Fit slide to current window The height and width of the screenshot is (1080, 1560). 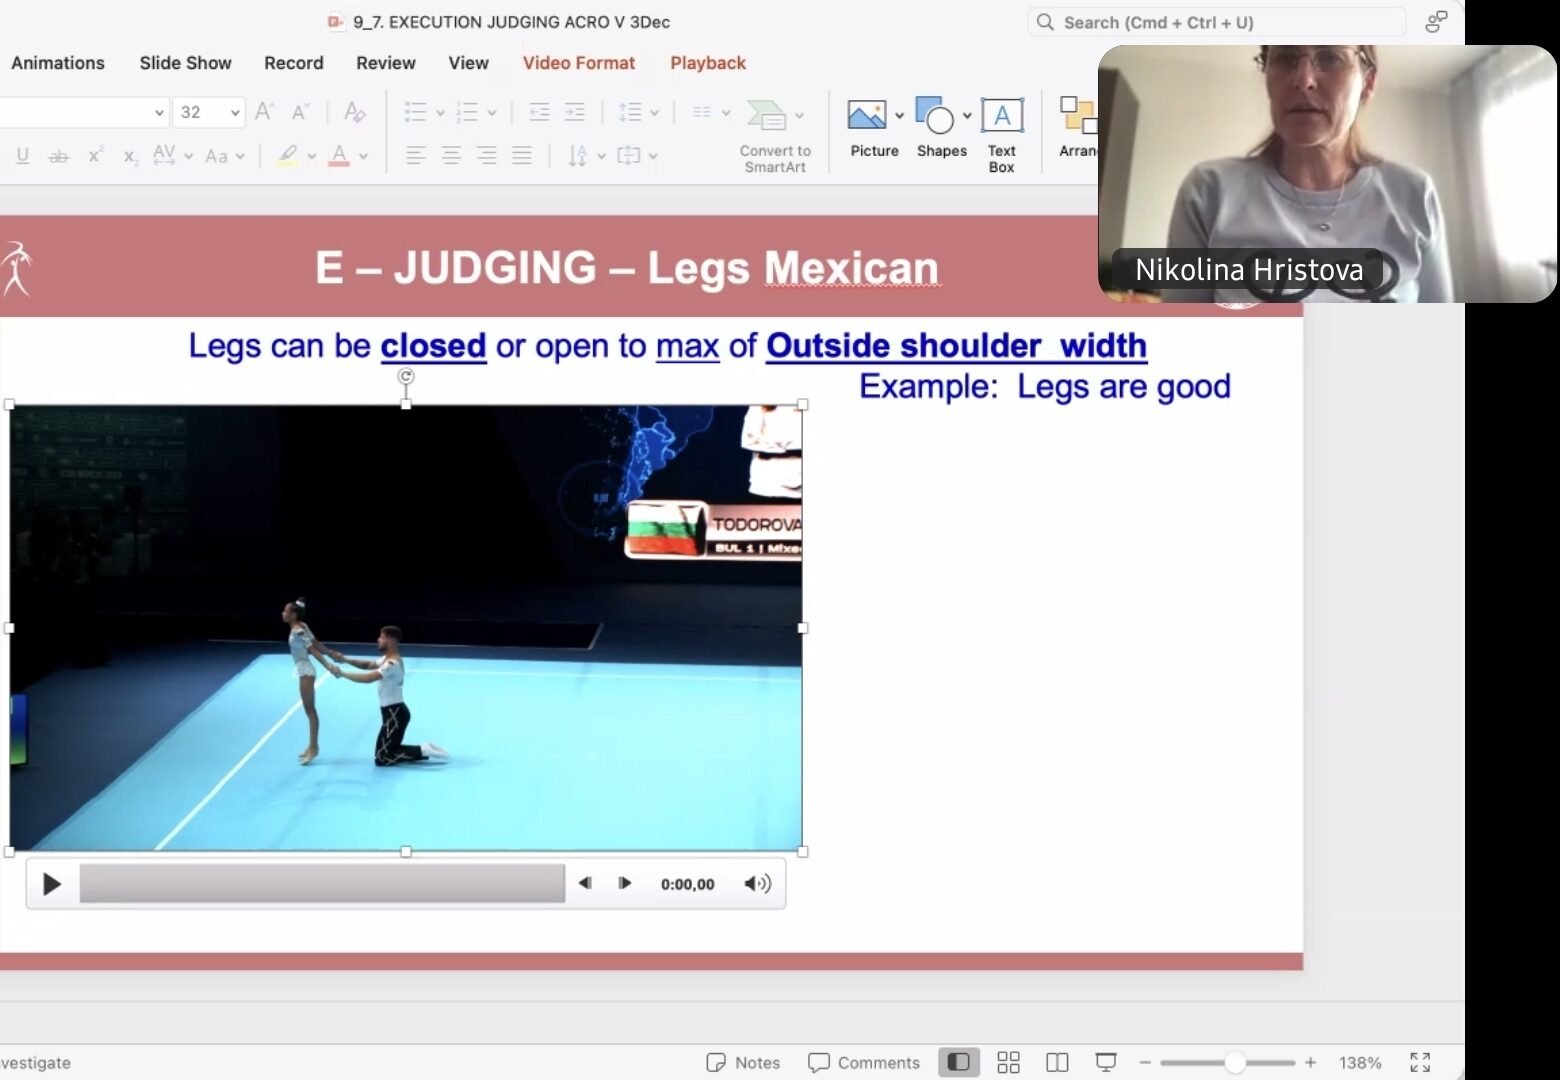pos(1419,1062)
